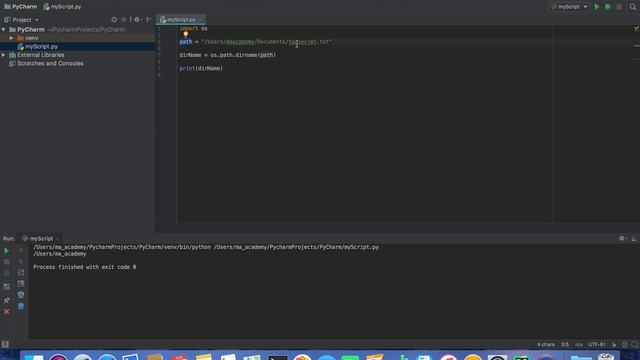Click the line separator 'n/a' status entry
Image resolution: width=640 pixels, height=360 pixels.
coord(579,345)
